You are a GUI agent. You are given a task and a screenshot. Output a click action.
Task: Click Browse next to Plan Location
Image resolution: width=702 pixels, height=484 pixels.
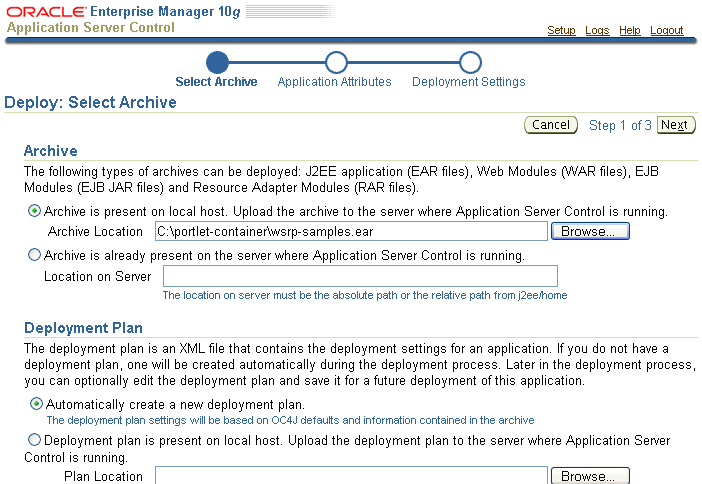[590, 475]
